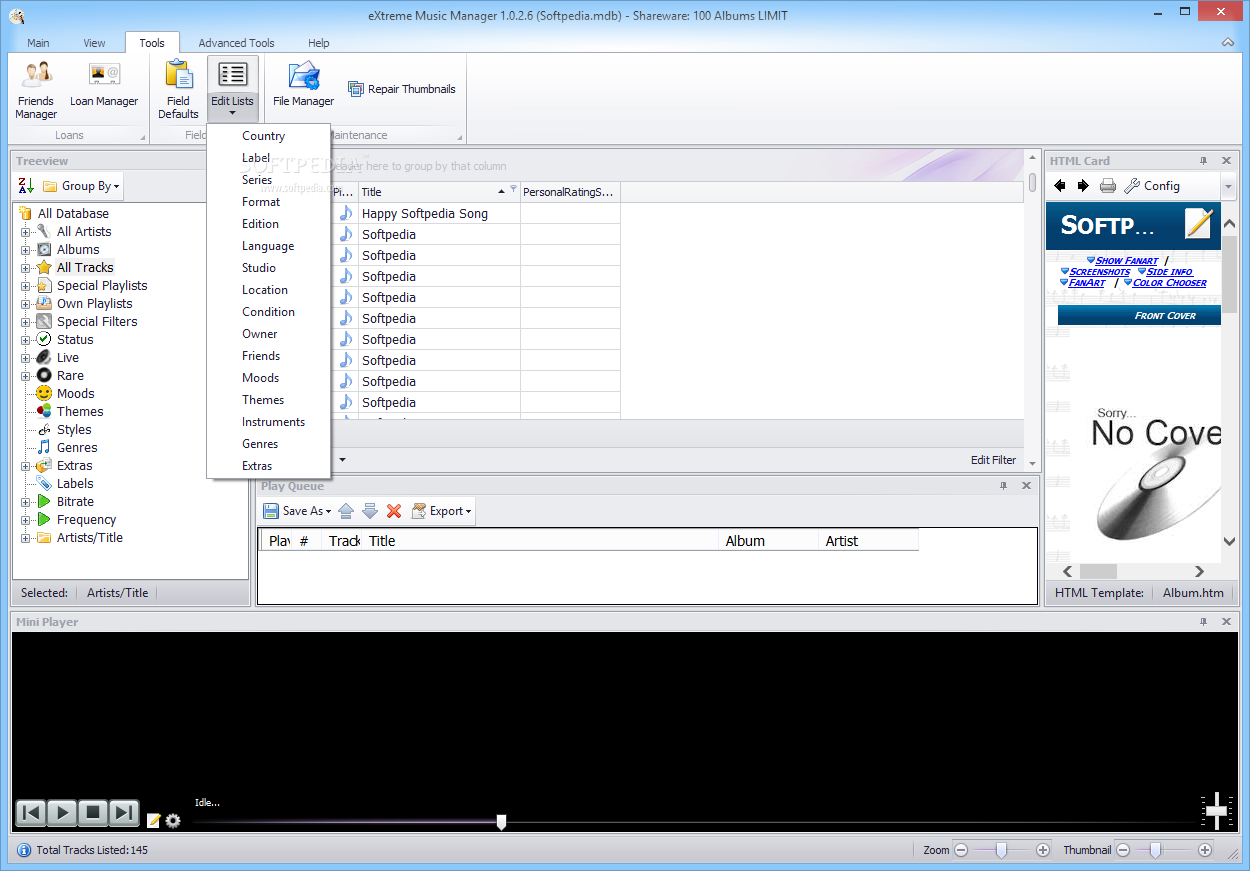Switch to the Advanced Tools tab

click(x=236, y=43)
